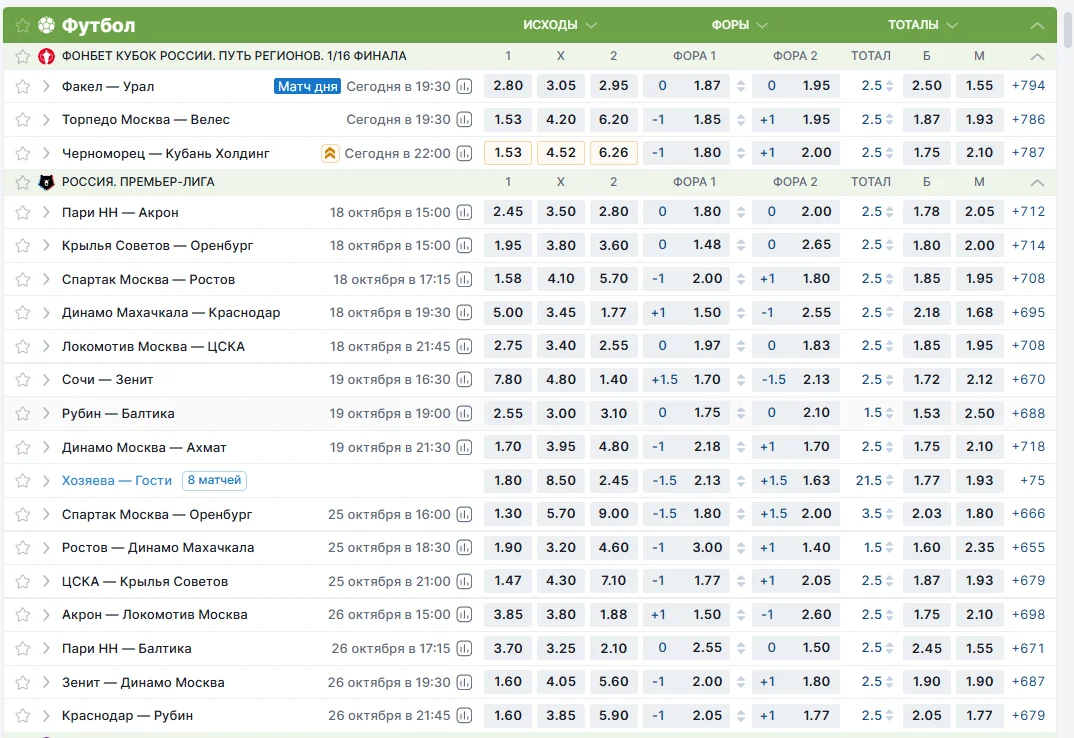Add Торпедо Москва — Велес to favorites
The height and width of the screenshot is (738, 1074).
point(22,120)
